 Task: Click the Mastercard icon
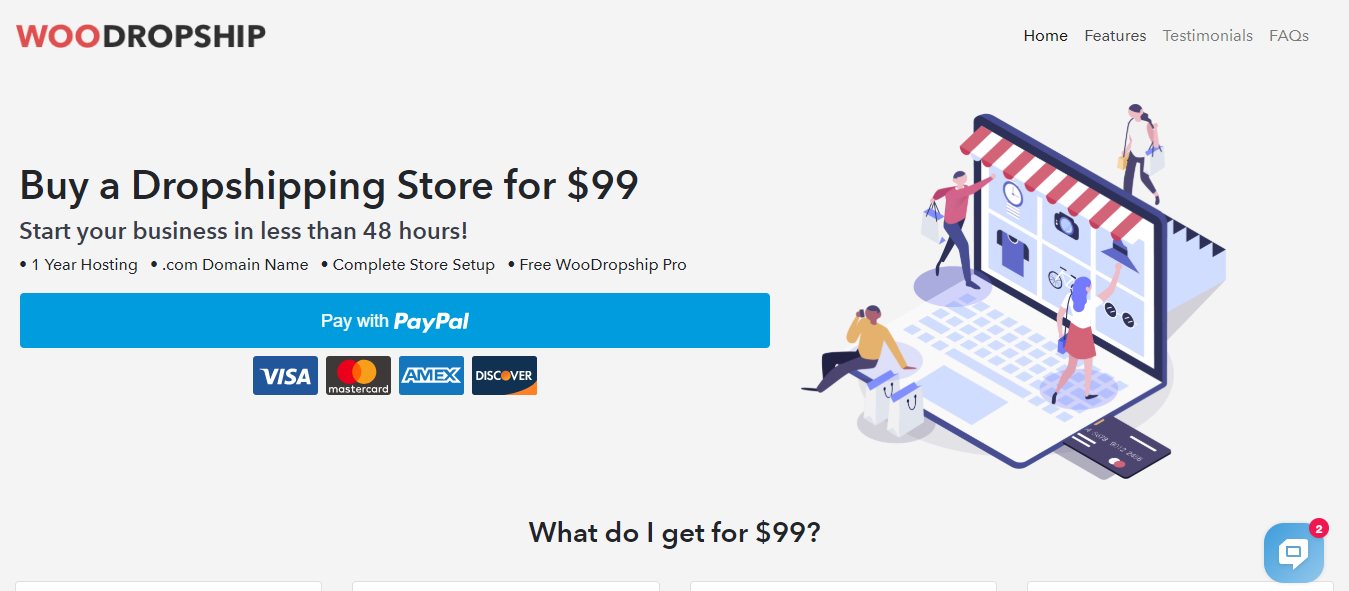358,376
